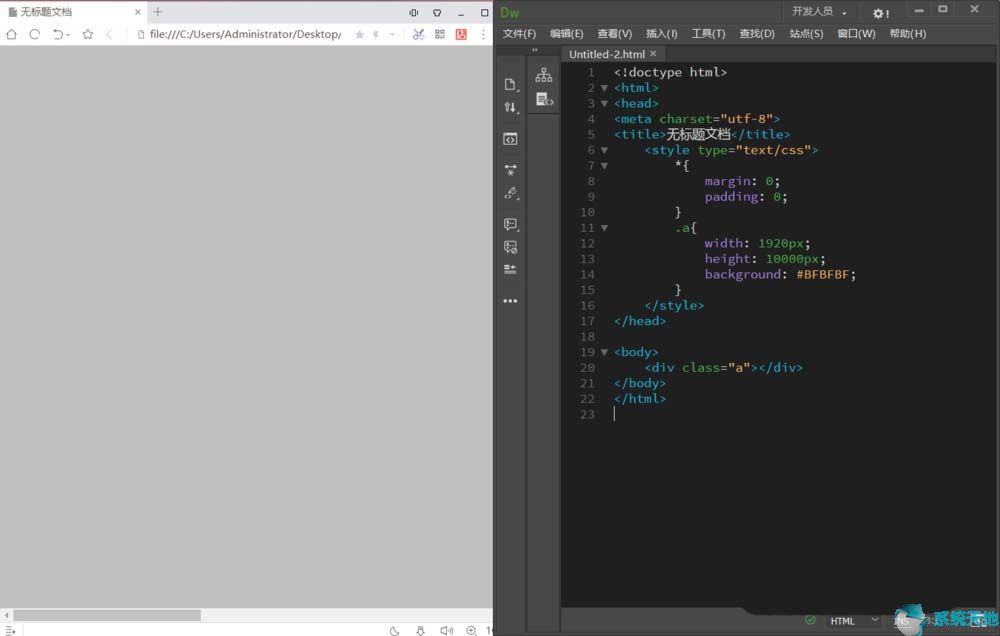1000x636 pixels.
Task: Click the browser Home icon
Action: [11, 34]
